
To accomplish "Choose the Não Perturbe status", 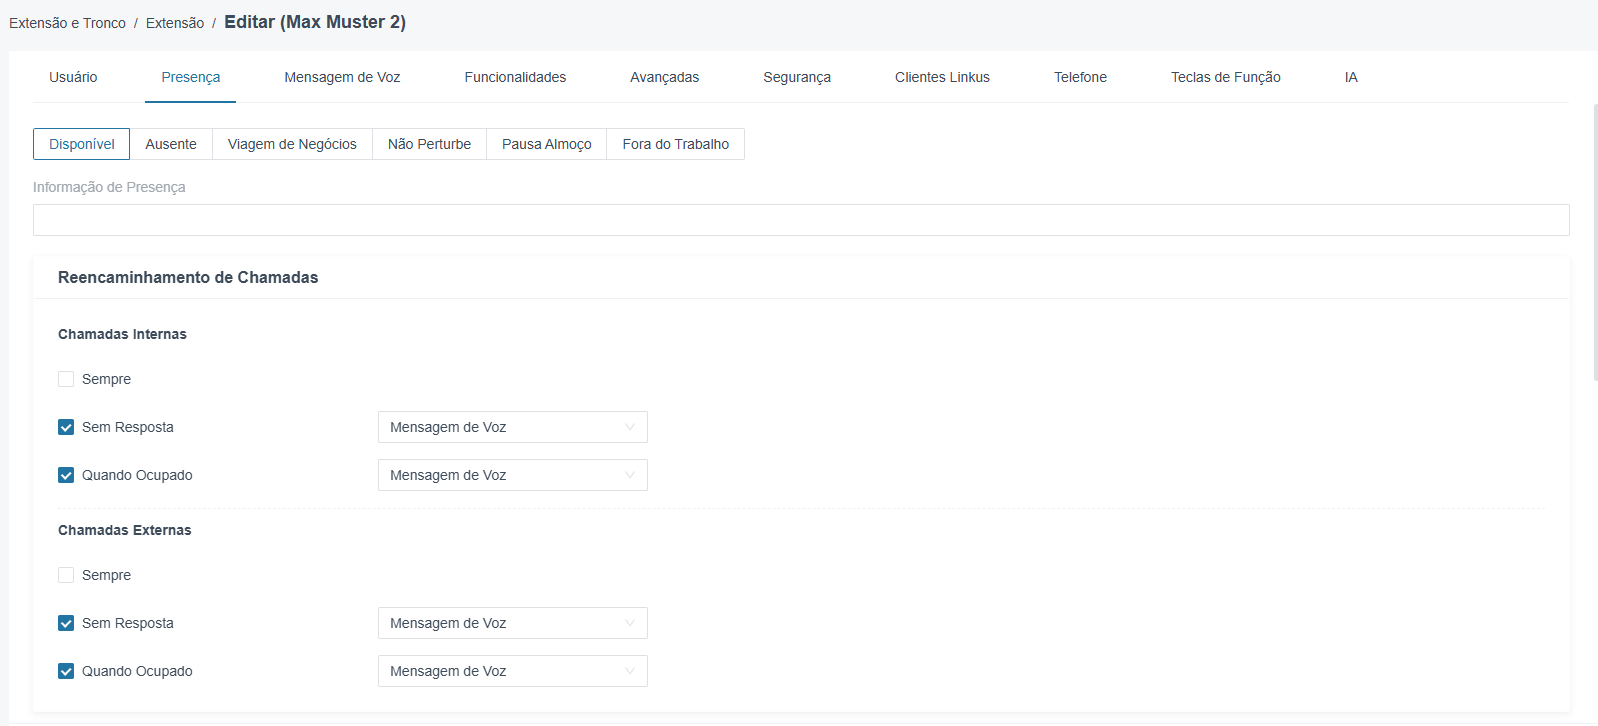I will click(429, 144).
